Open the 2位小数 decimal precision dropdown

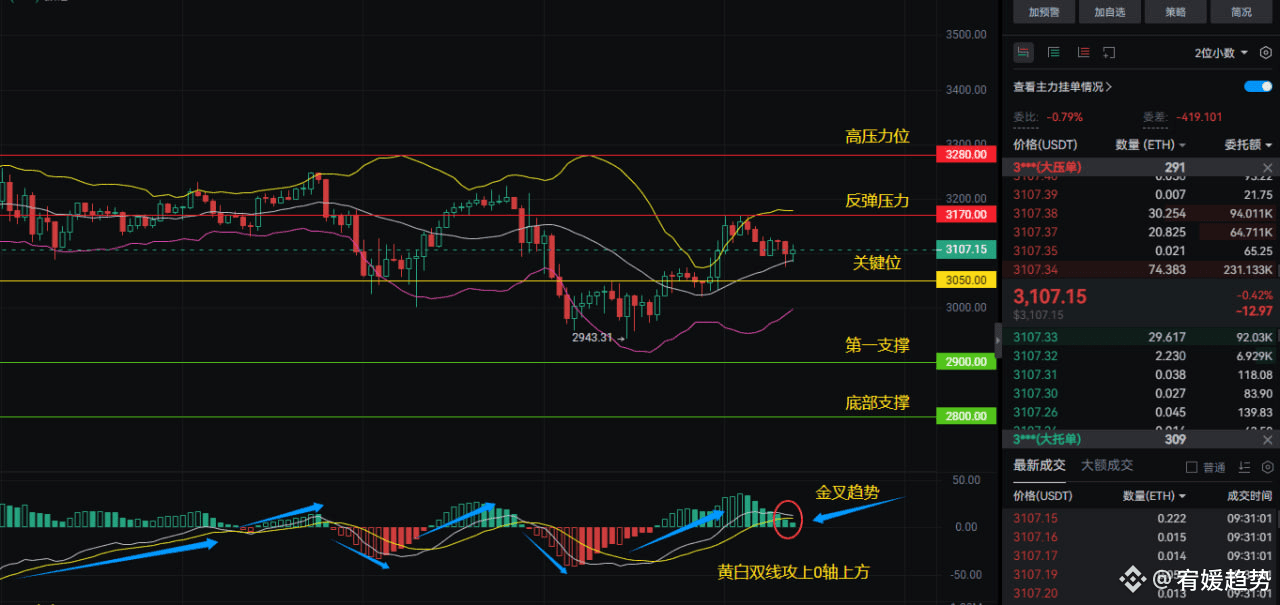(1221, 52)
